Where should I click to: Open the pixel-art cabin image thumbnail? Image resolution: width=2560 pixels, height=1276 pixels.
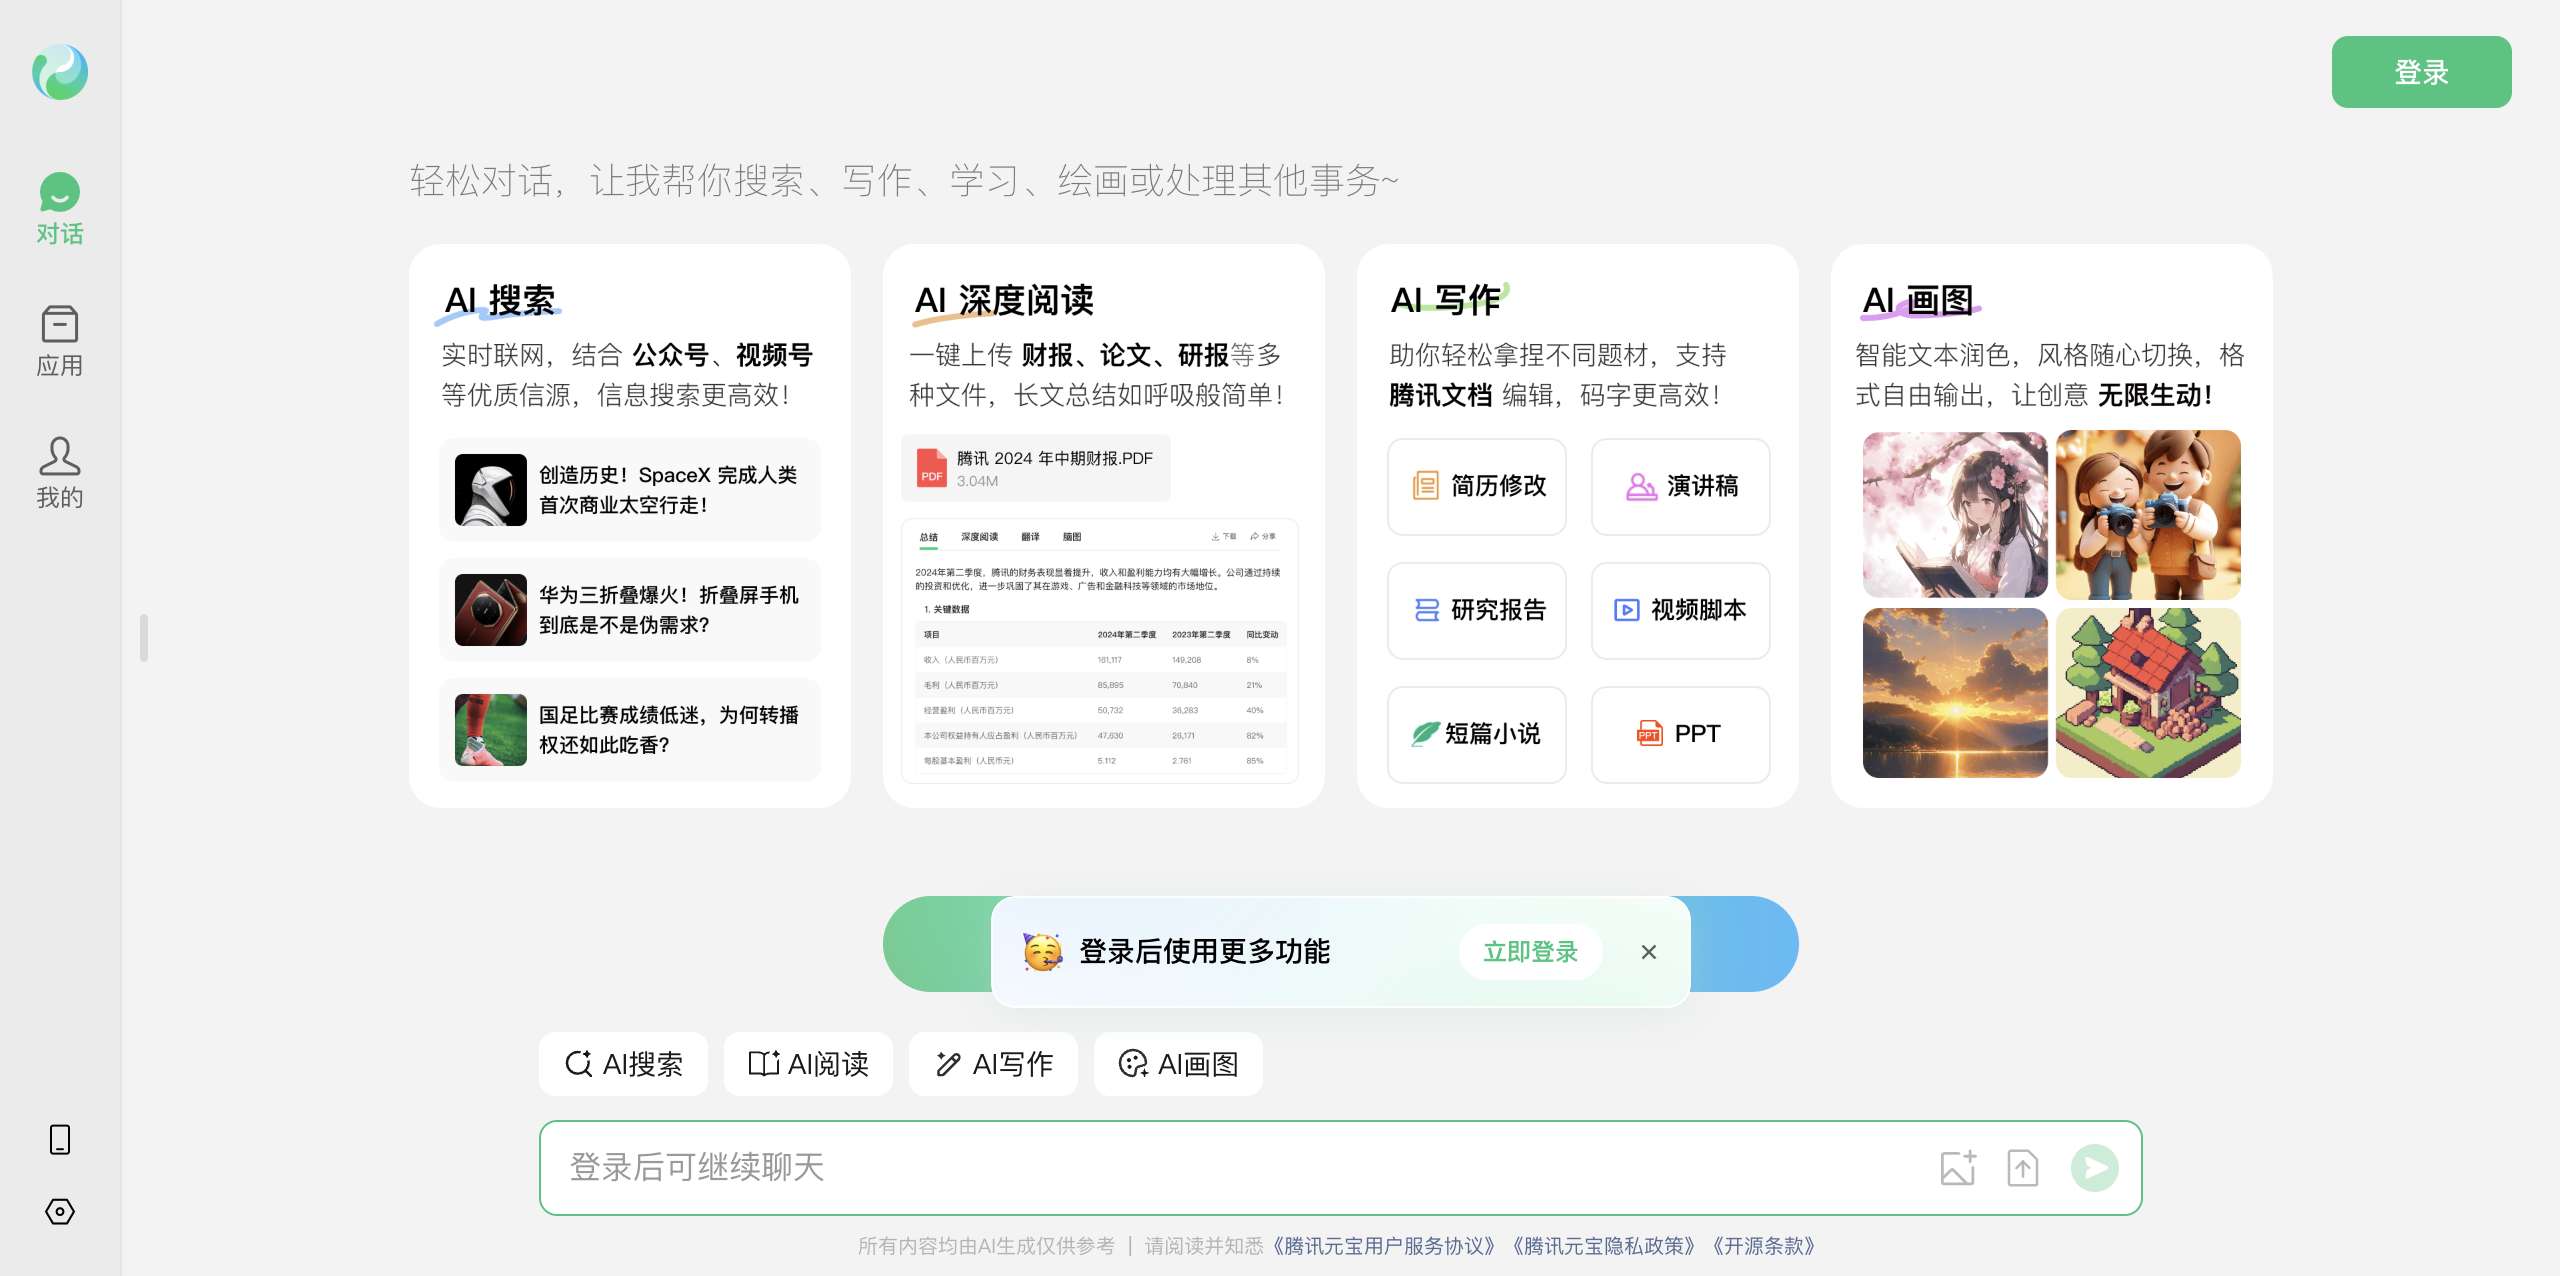(2148, 693)
